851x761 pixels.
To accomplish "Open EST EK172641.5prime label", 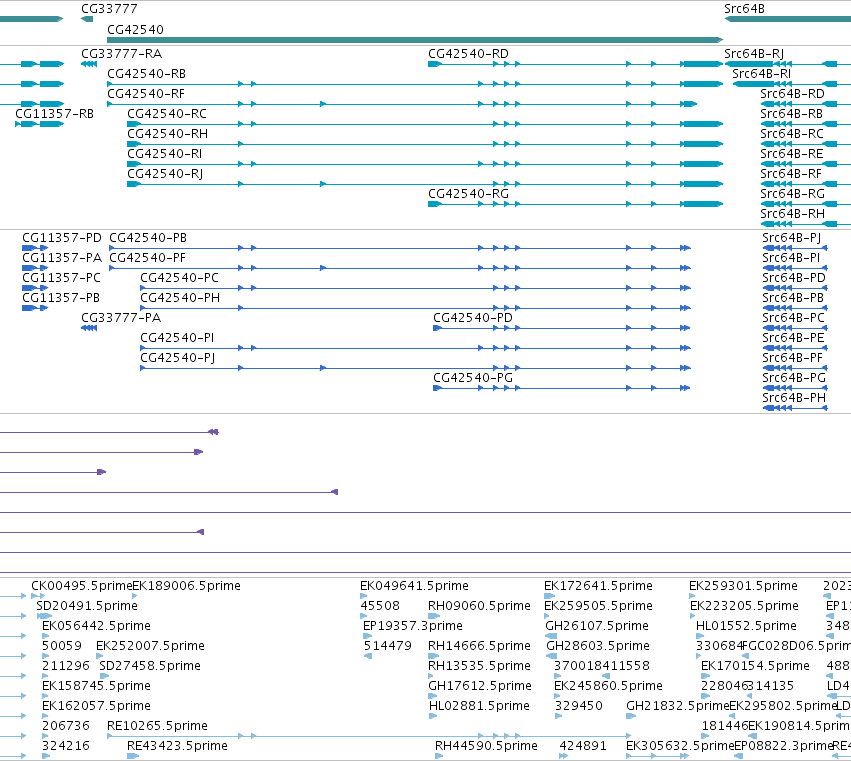I will [x=598, y=586].
